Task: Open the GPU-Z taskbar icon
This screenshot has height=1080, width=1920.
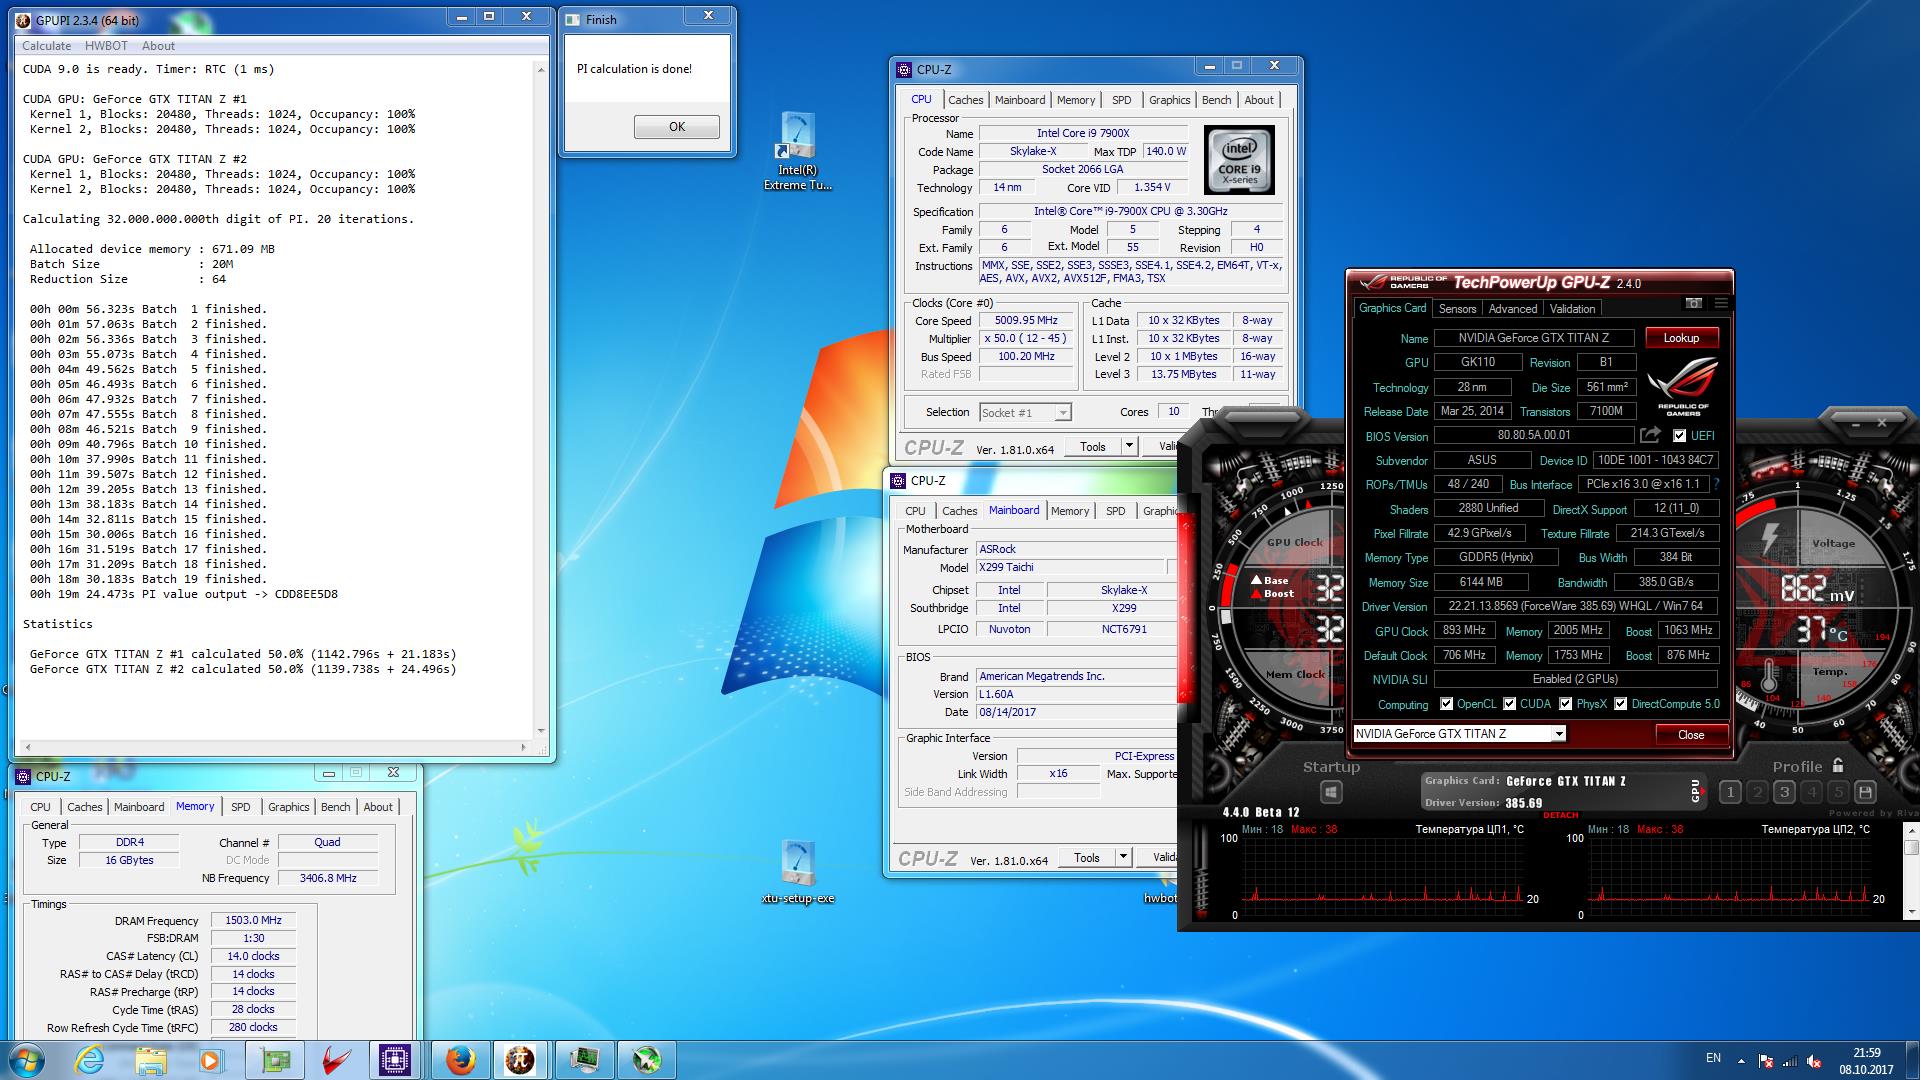Action: tap(275, 1060)
